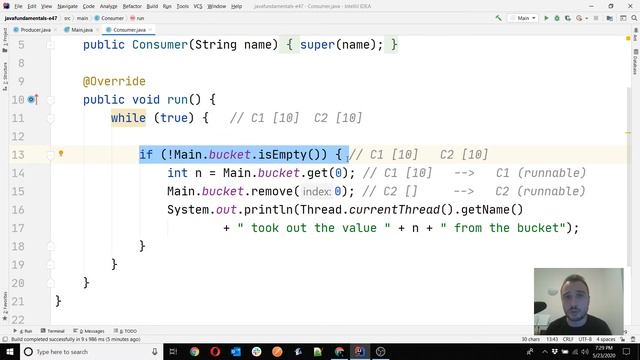
Task: Open the Code menu
Action: (x=88, y=6)
